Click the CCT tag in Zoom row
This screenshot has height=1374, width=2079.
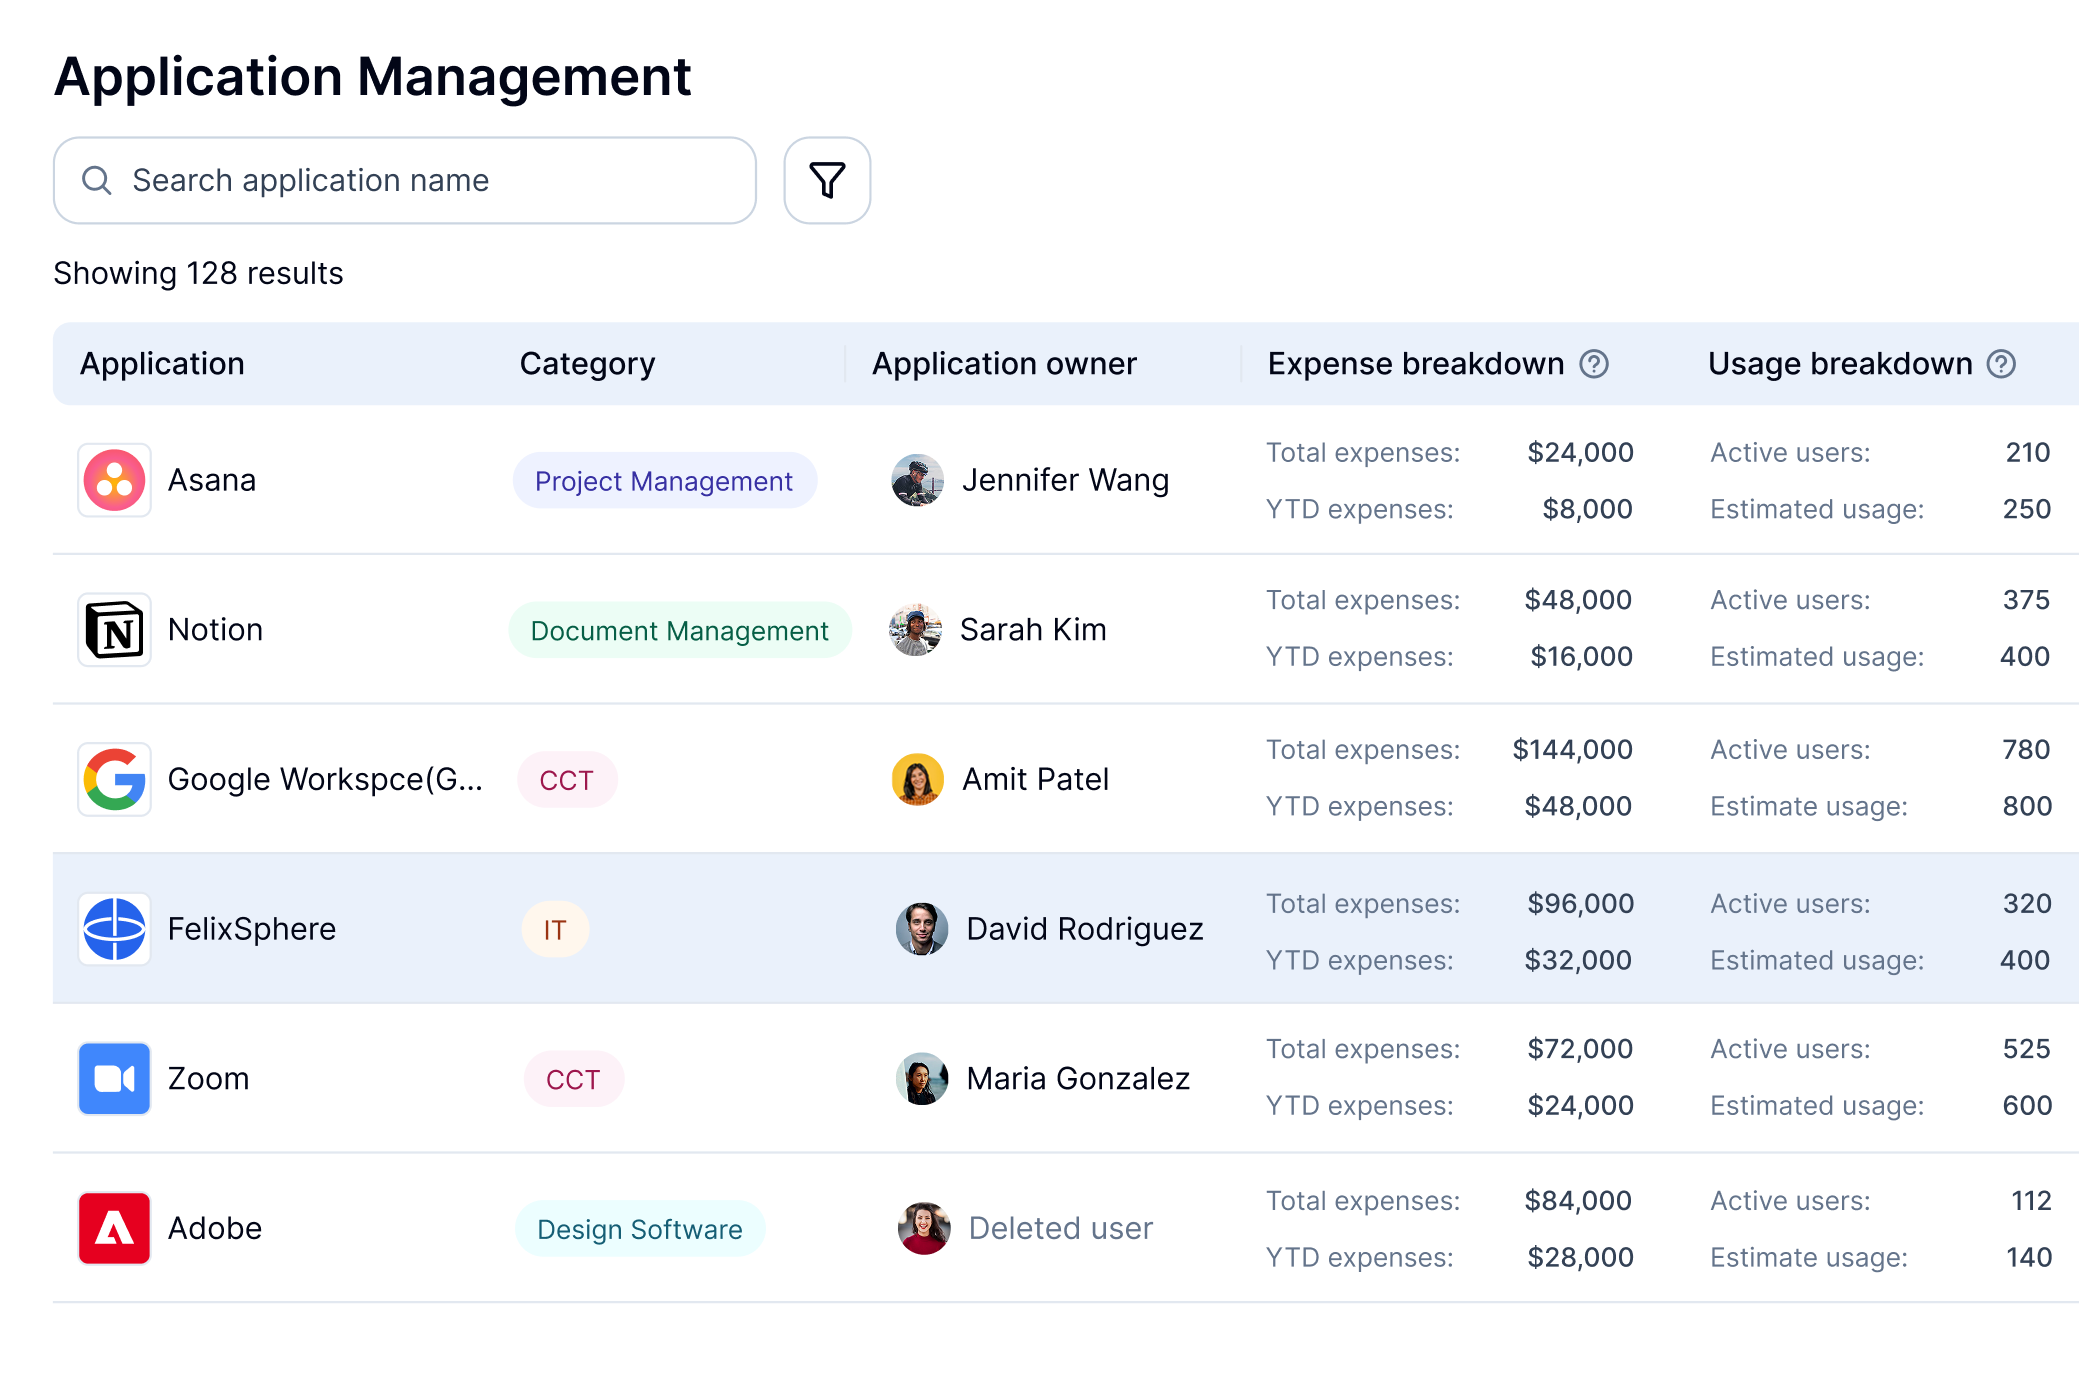coord(573,1079)
